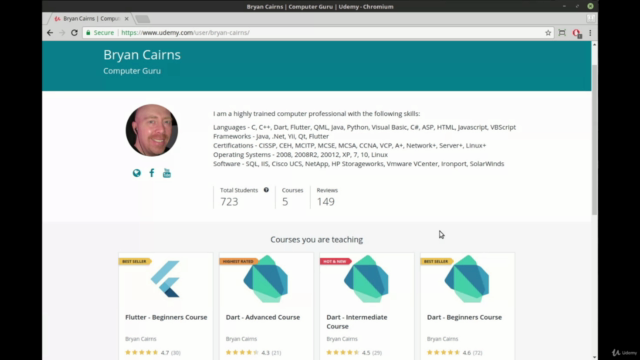
Task: Click the green window button in title bar
Action: [x=590, y=6]
